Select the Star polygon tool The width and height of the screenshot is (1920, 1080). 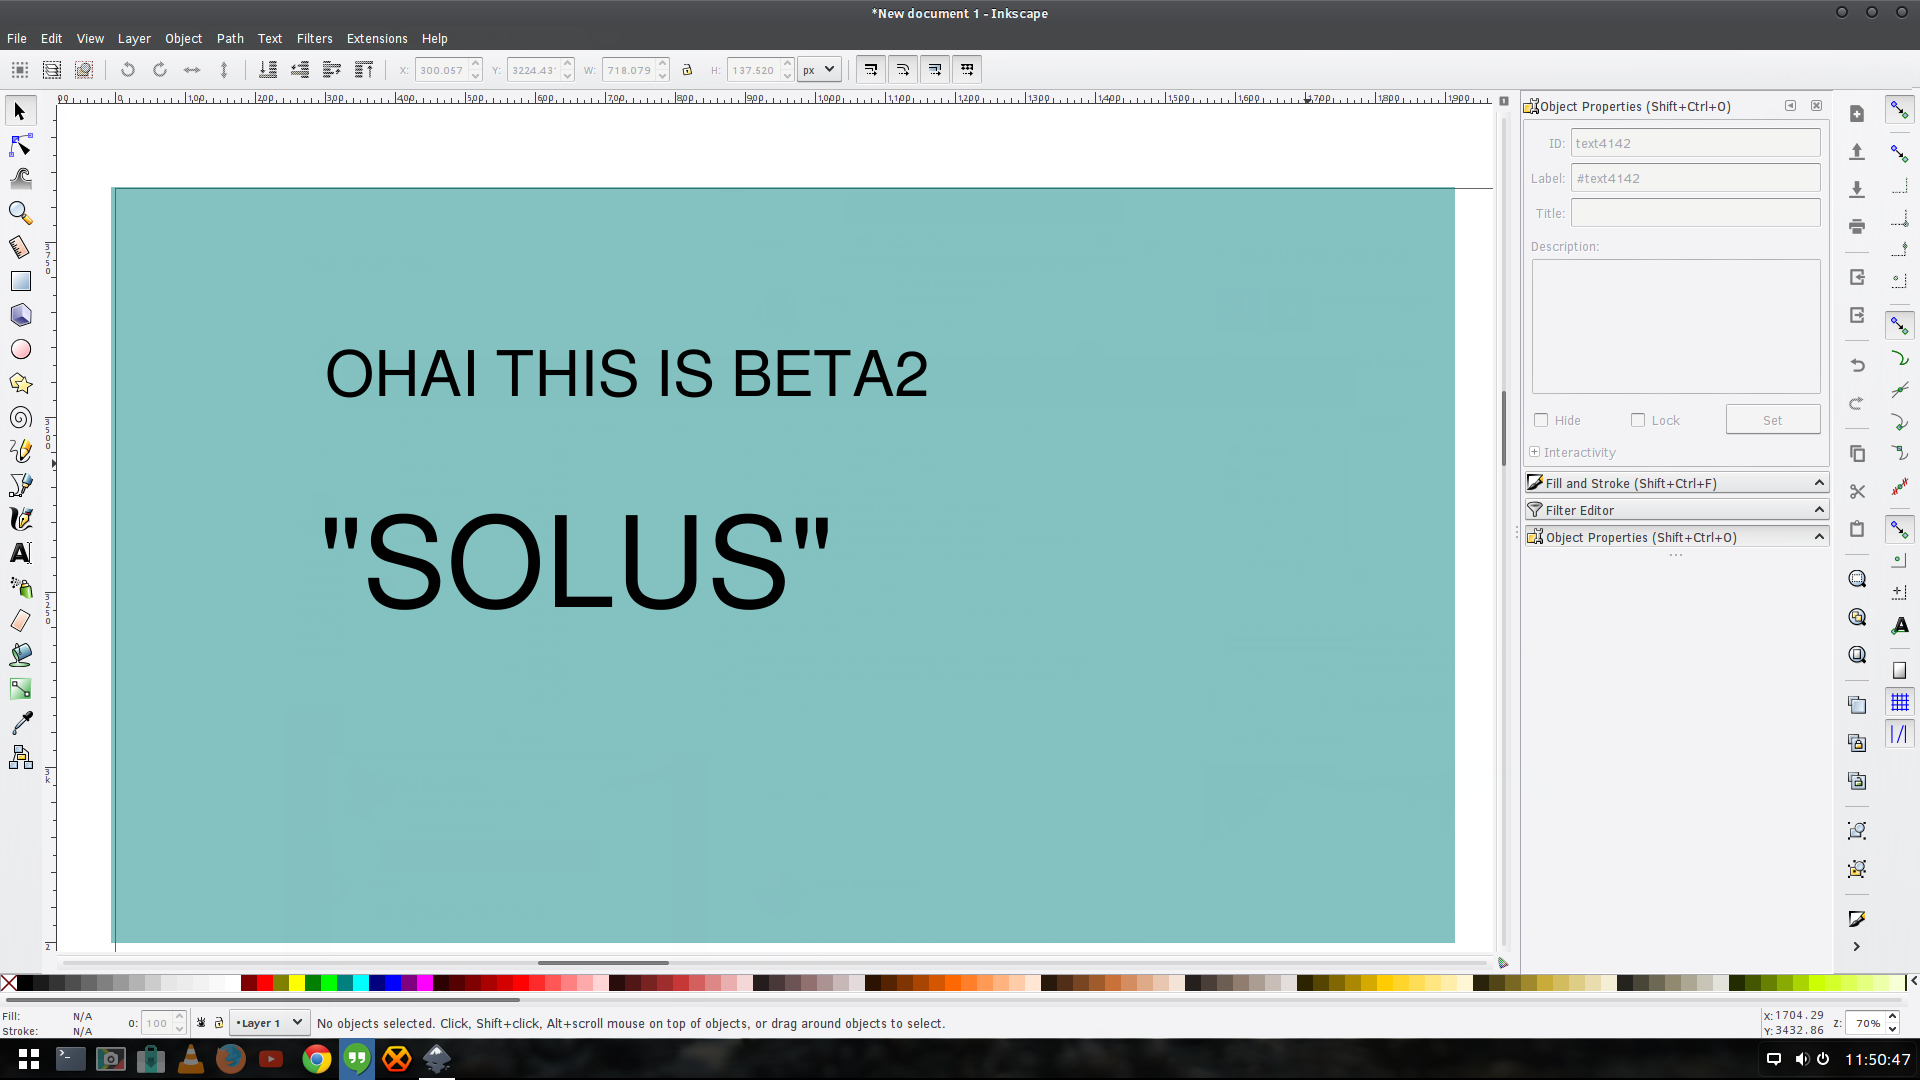(20, 383)
